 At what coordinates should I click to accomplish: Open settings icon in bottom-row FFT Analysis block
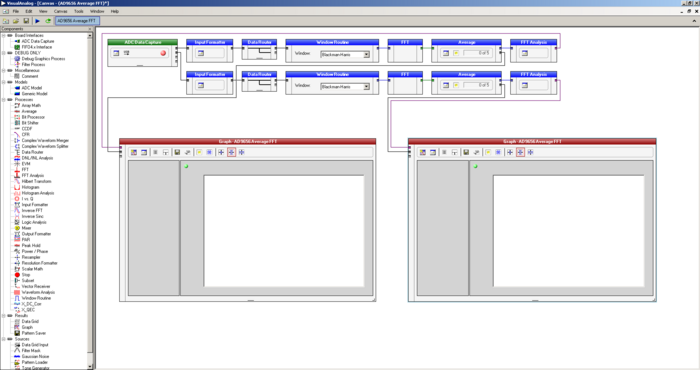point(525,85)
